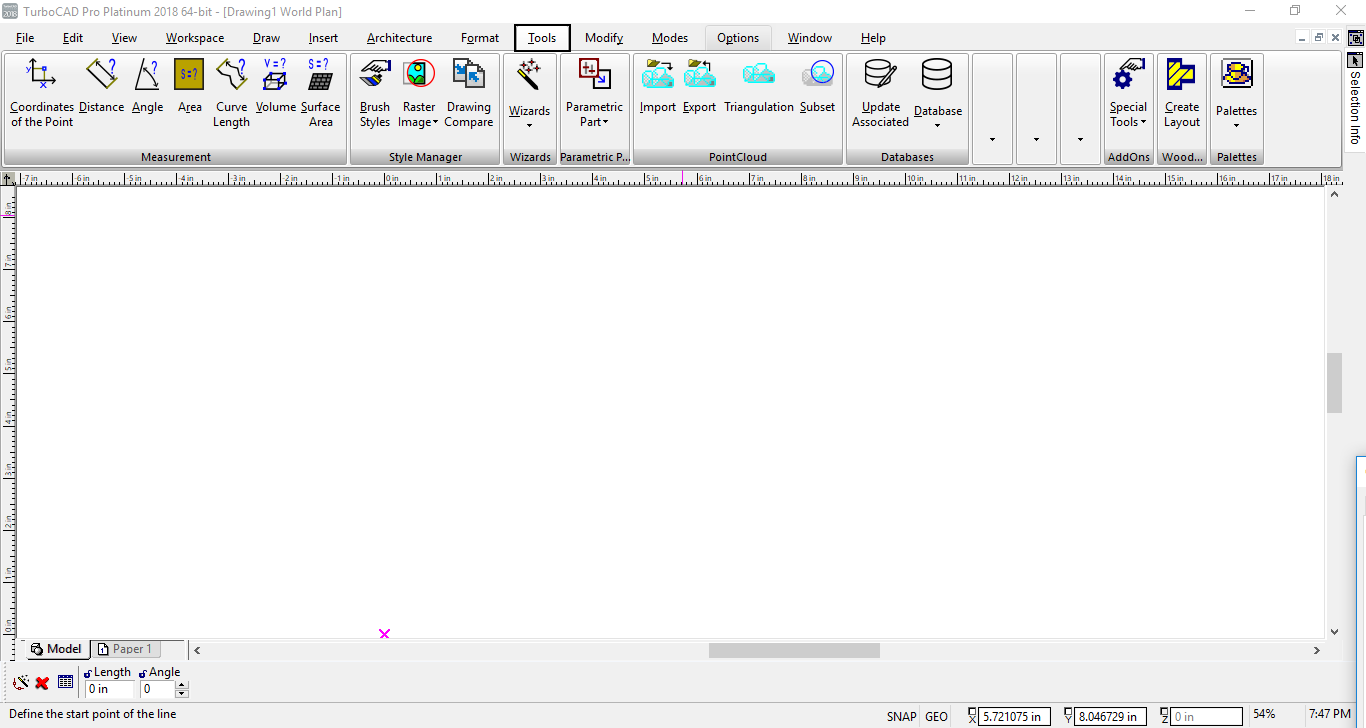Image resolution: width=1366 pixels, height=728 pixels.
Task: Run PointCloud Triangulation
Action: point(759,86)
